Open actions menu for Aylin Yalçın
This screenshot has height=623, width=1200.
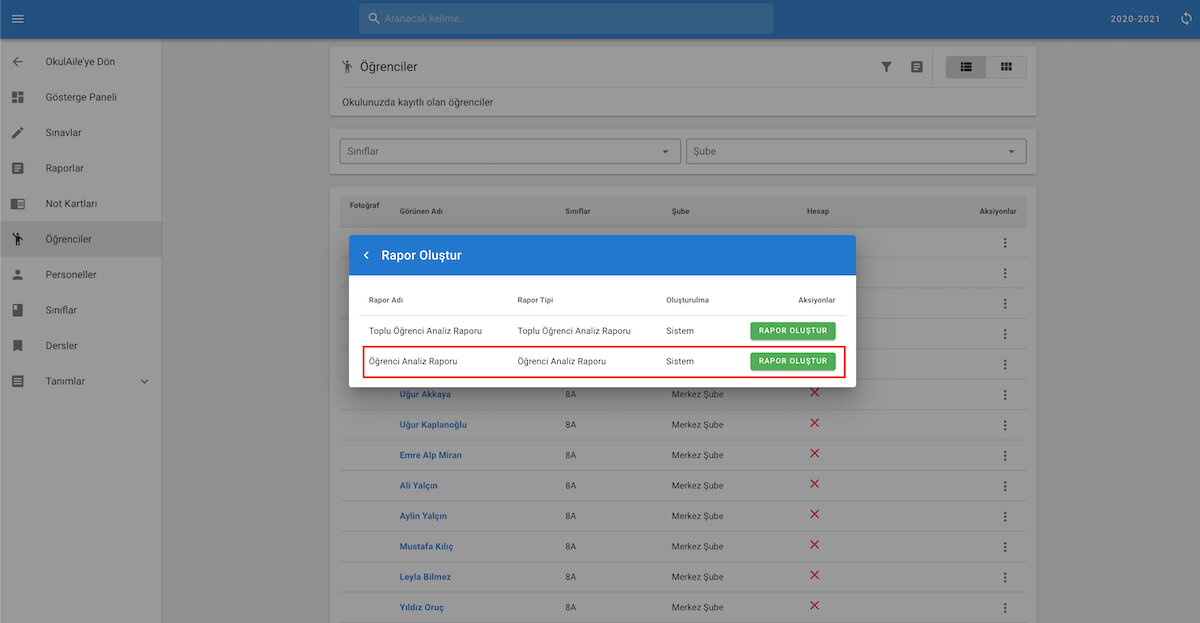click(x=1005, y=517)
